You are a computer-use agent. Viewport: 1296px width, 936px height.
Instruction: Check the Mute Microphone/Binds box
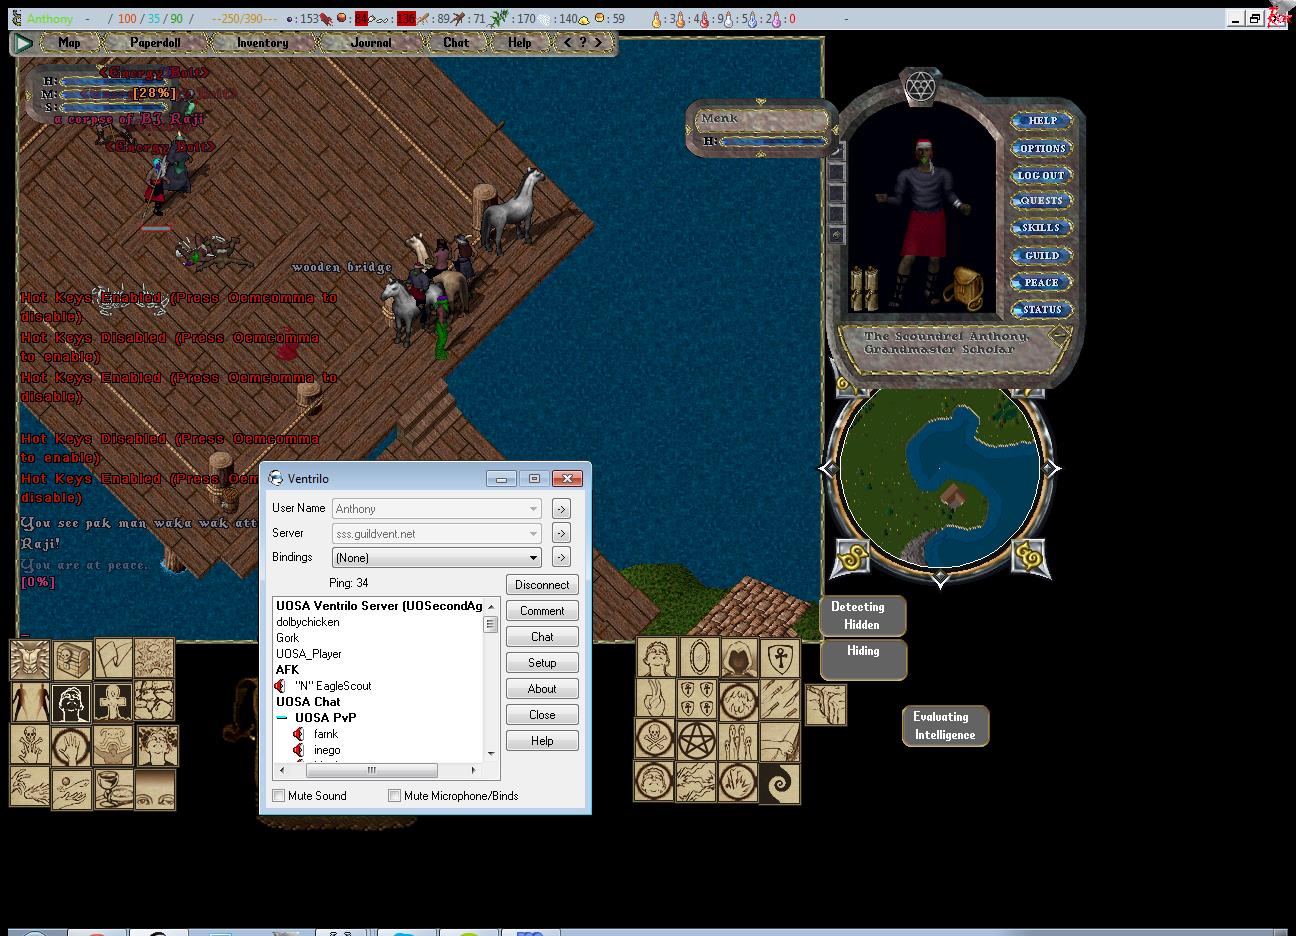[x=395, y=796]
